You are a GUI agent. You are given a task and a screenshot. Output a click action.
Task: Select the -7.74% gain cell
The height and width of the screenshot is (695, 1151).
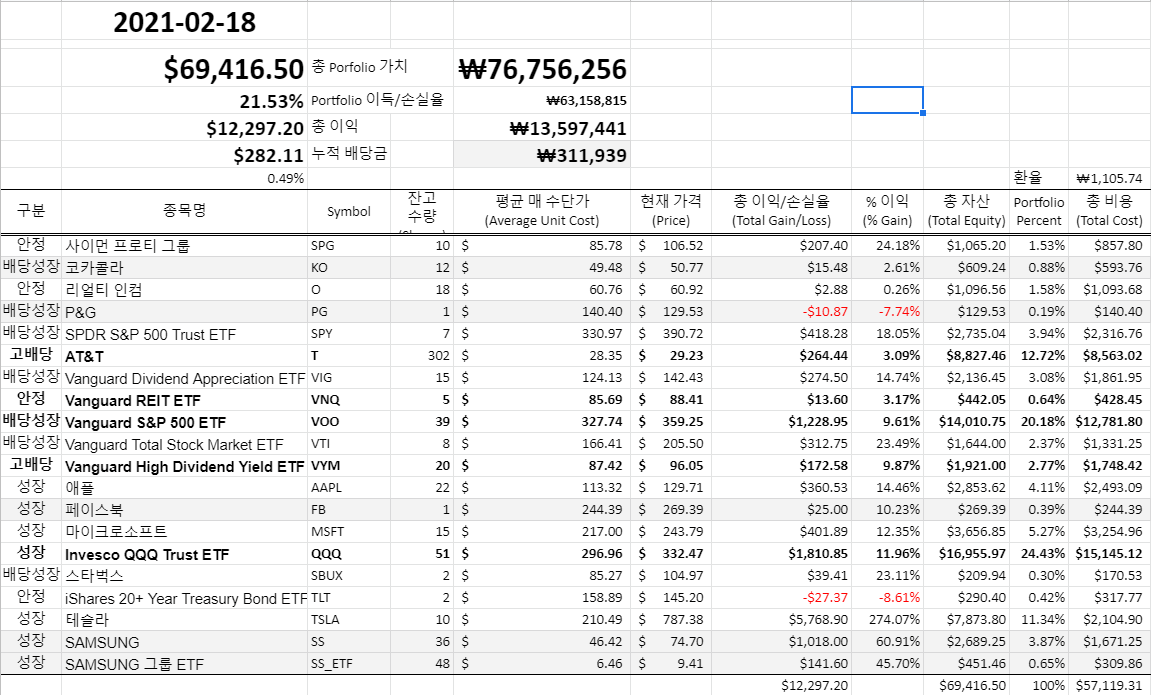[887, 311]
